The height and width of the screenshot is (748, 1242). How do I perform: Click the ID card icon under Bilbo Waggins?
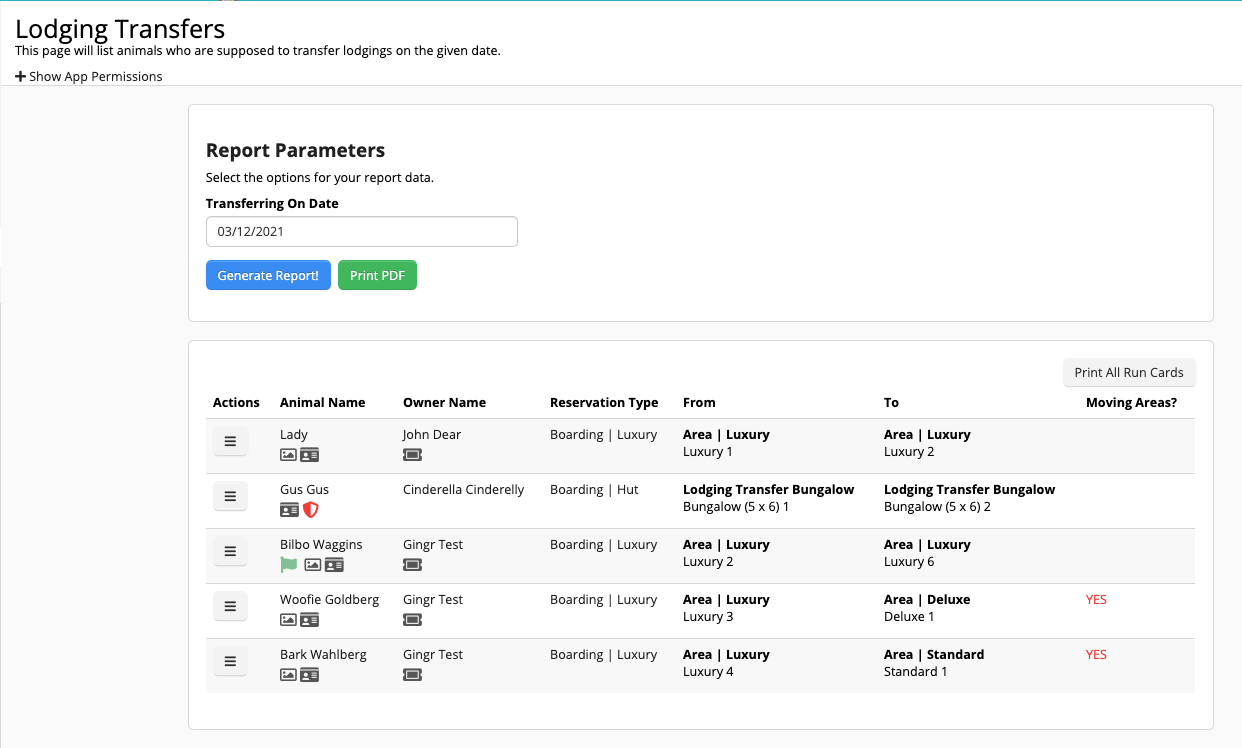334,564
